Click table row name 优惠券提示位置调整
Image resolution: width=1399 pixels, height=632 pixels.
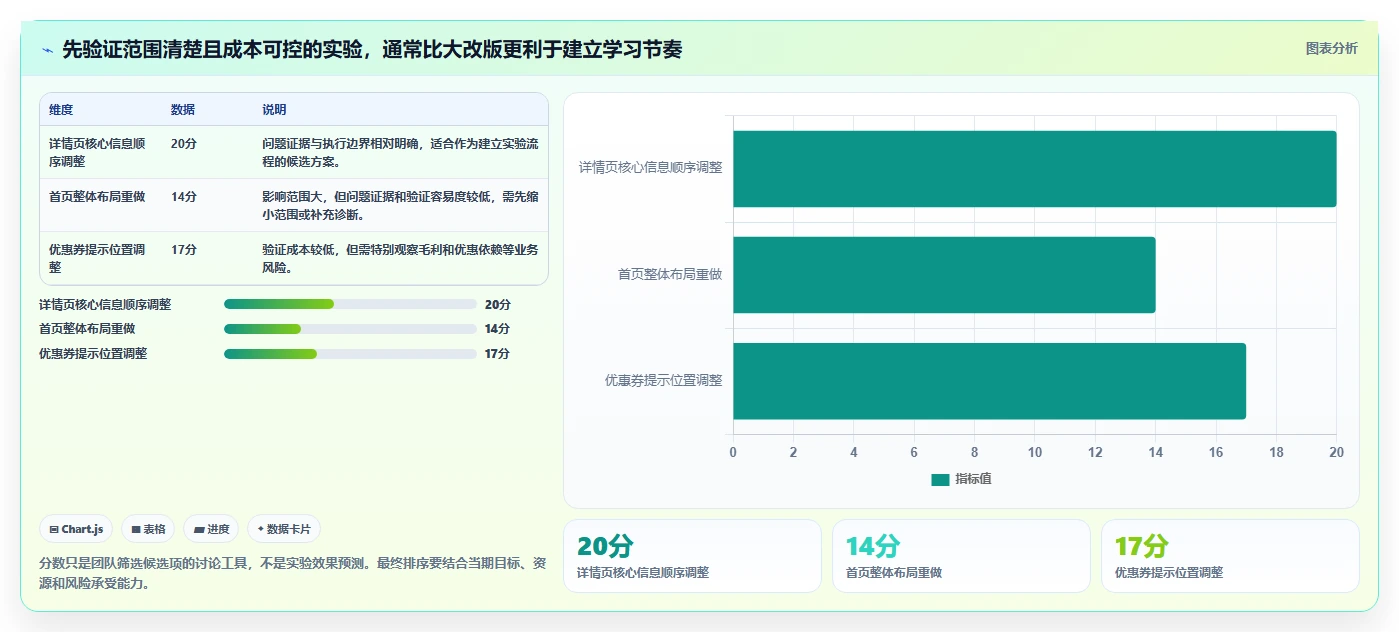(98, 258)
